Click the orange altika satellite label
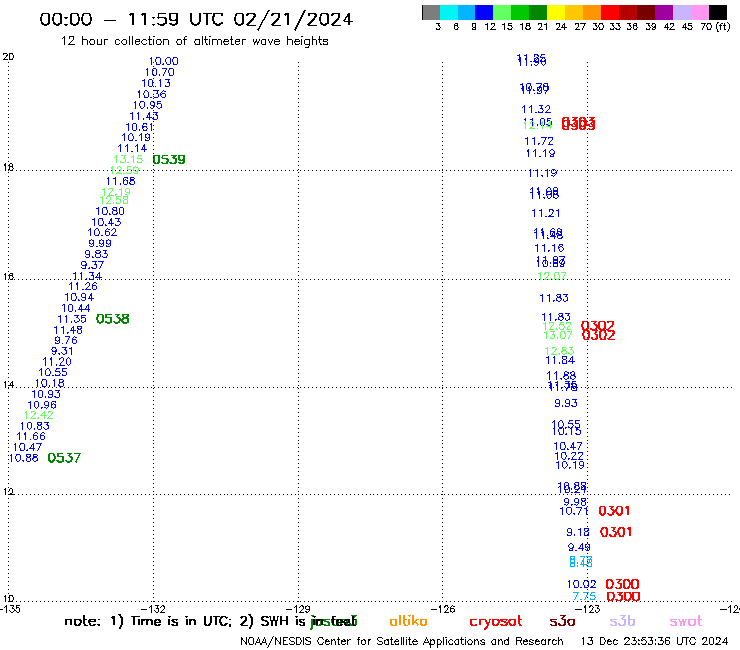This screenshot has height=650, width=740. point(409,621)
